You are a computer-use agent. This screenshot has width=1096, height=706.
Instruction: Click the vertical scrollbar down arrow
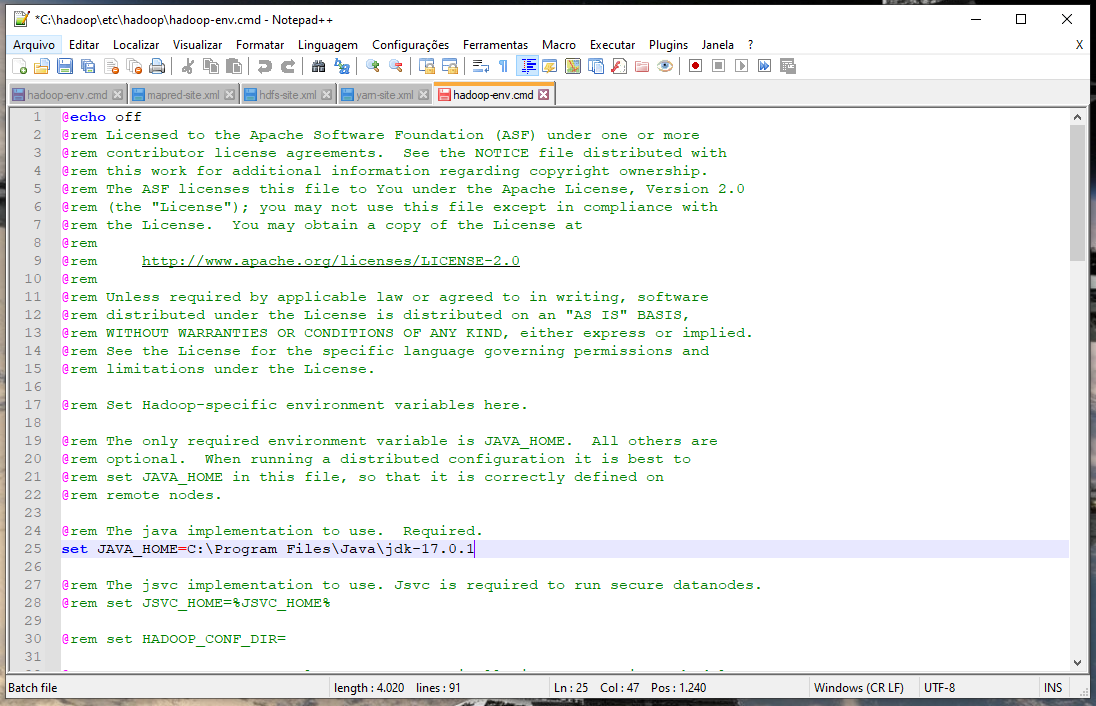click(1077, 663)
